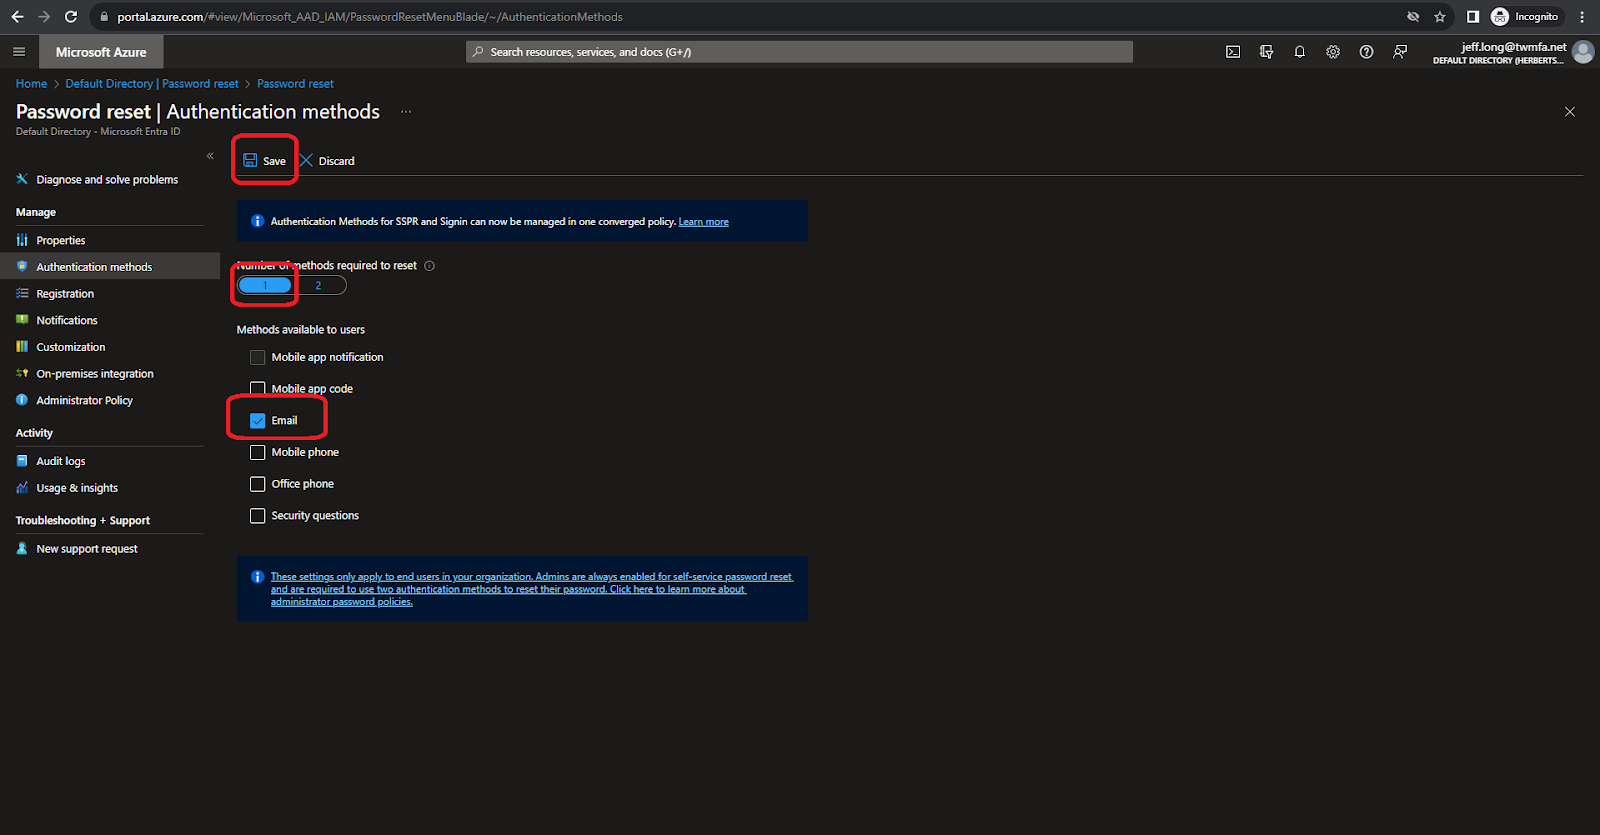Focus the Search resources, services, and docs box
Viewport: 1600px width, 835px height.
[x=799, y=52]
